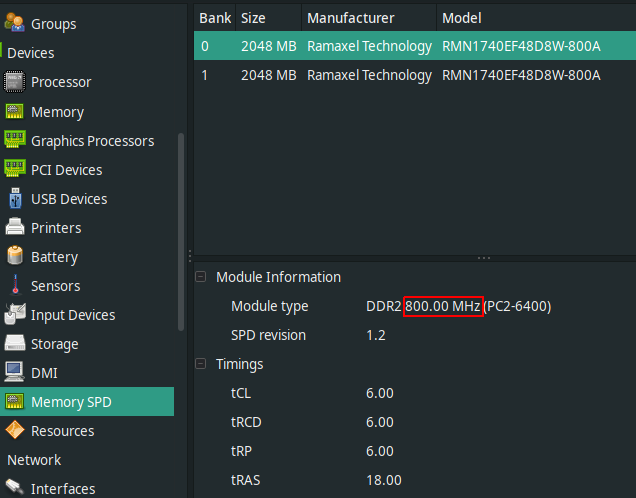The image size is (636, 498).
Task: Collapse the Module Information section
Action: pos(200,277)
